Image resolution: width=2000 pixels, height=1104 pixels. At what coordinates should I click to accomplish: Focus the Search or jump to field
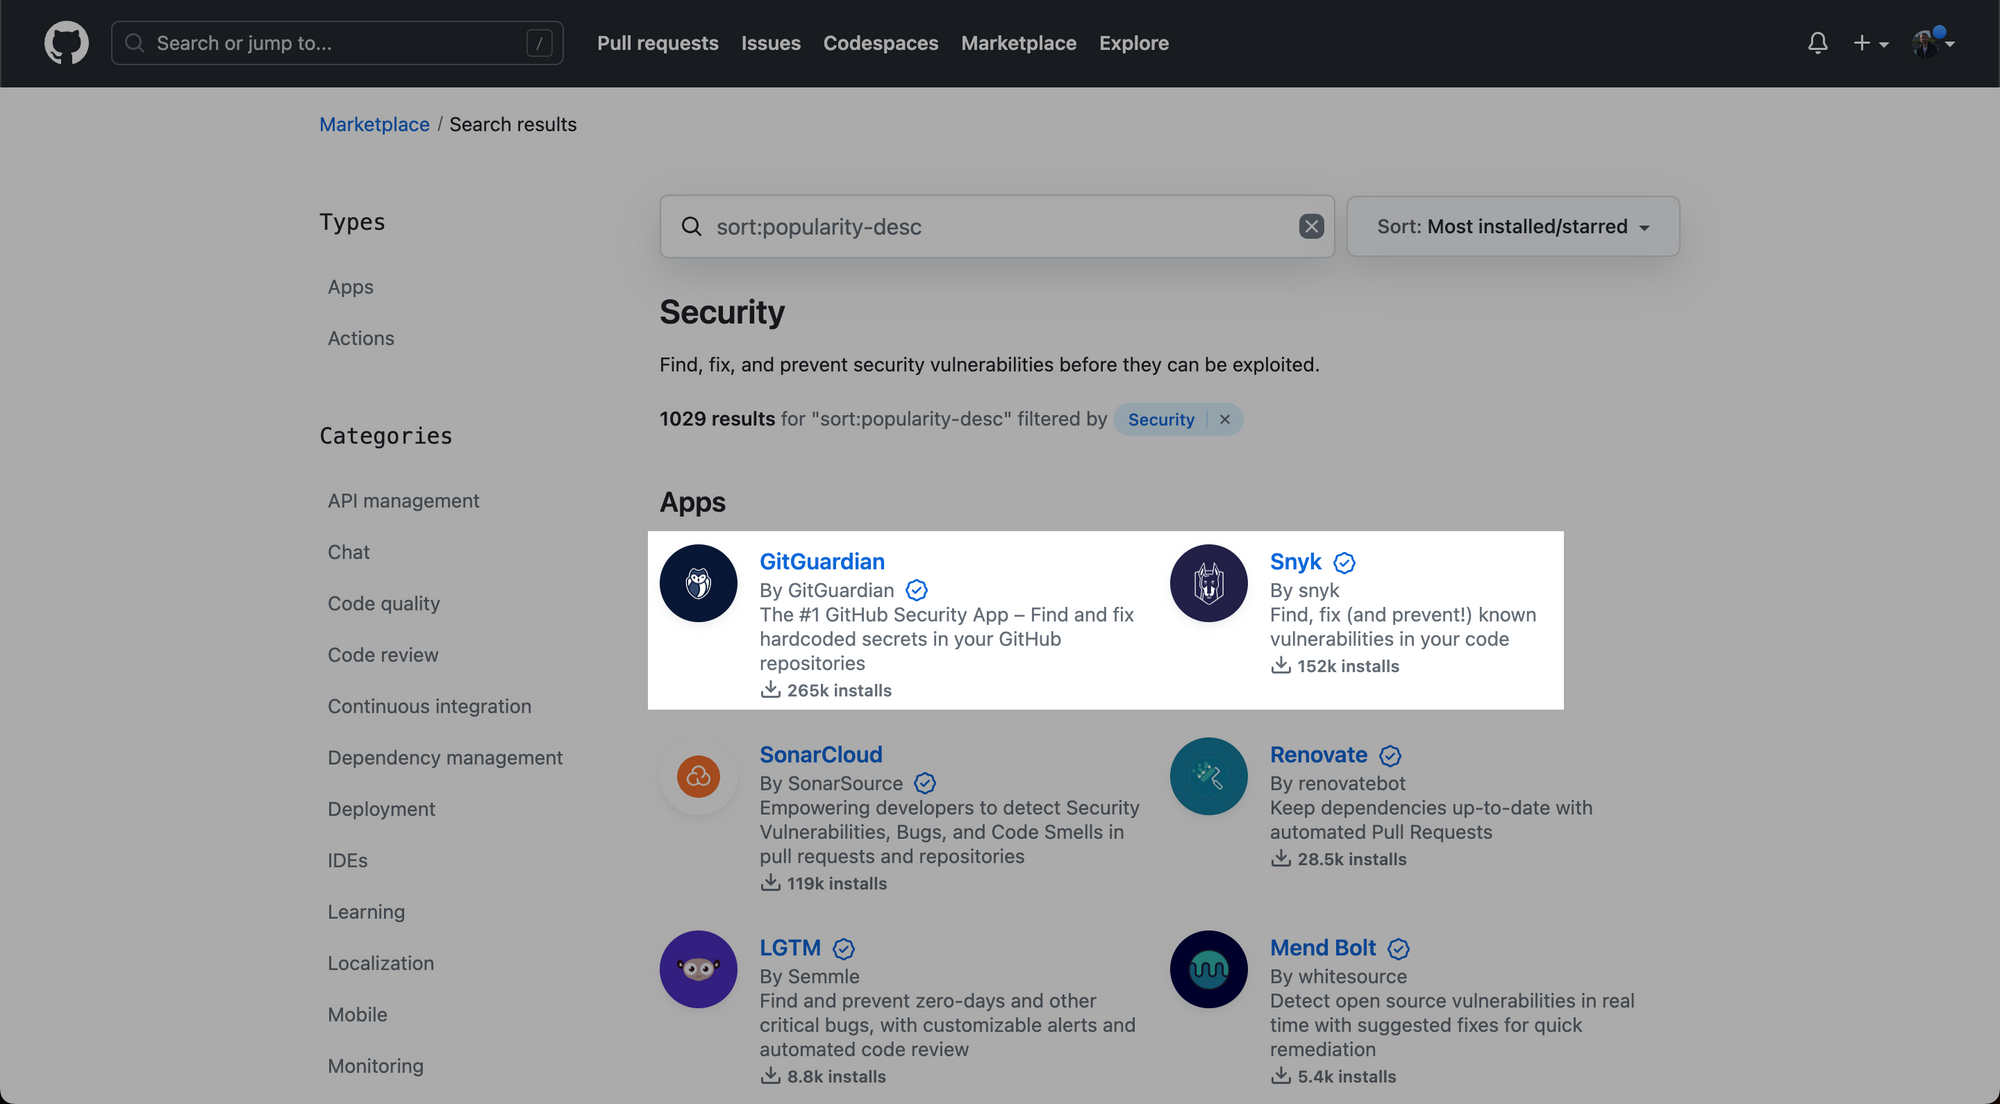coord(337,43)
